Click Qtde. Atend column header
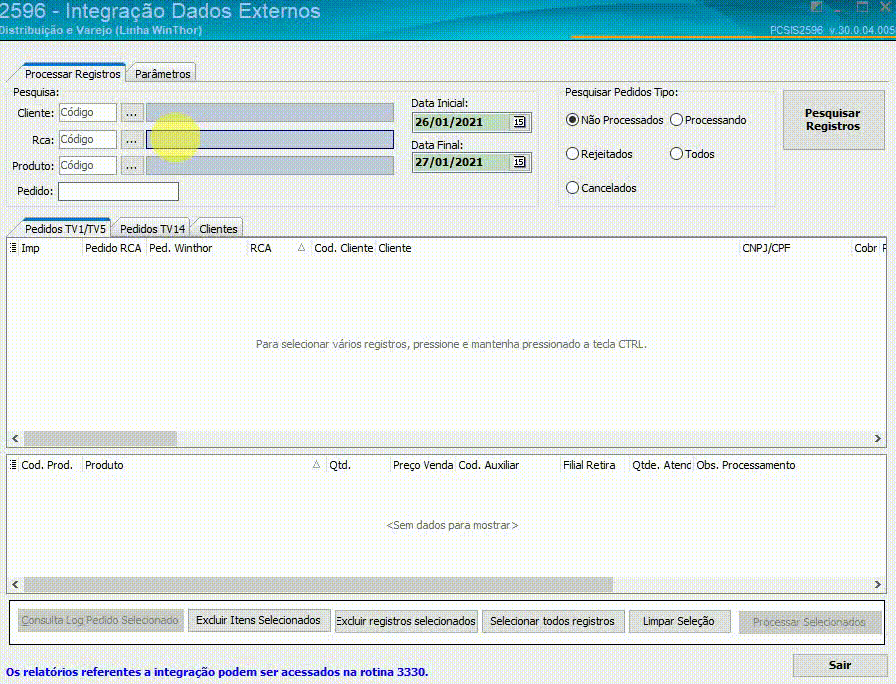This screenshot has height=684, width=896. coord(661,465)
